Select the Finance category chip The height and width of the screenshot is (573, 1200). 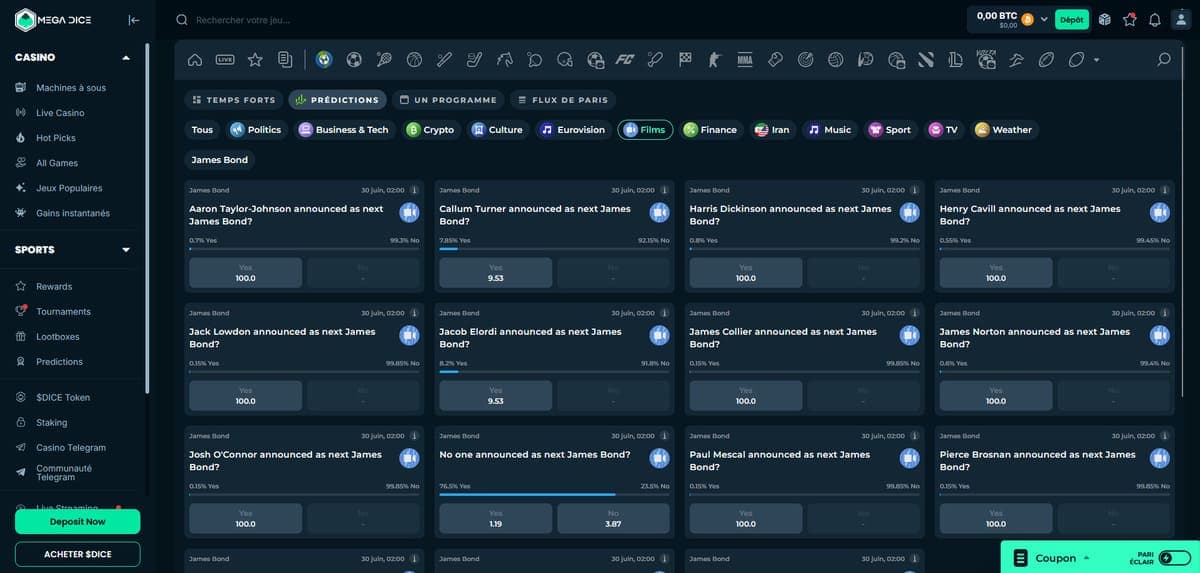tap(710, 130)
